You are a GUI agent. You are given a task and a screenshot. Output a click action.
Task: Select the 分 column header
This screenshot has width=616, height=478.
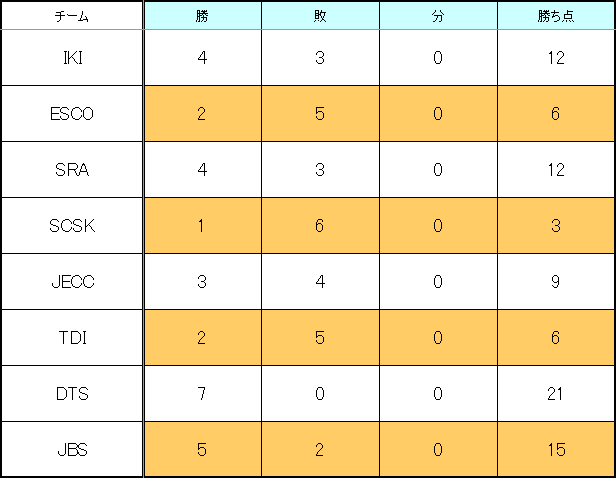438,15
